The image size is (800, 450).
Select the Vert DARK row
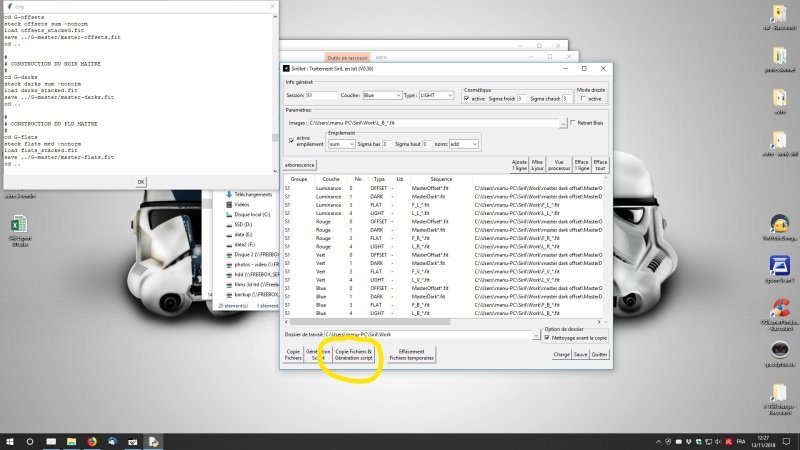click(443, 263)
